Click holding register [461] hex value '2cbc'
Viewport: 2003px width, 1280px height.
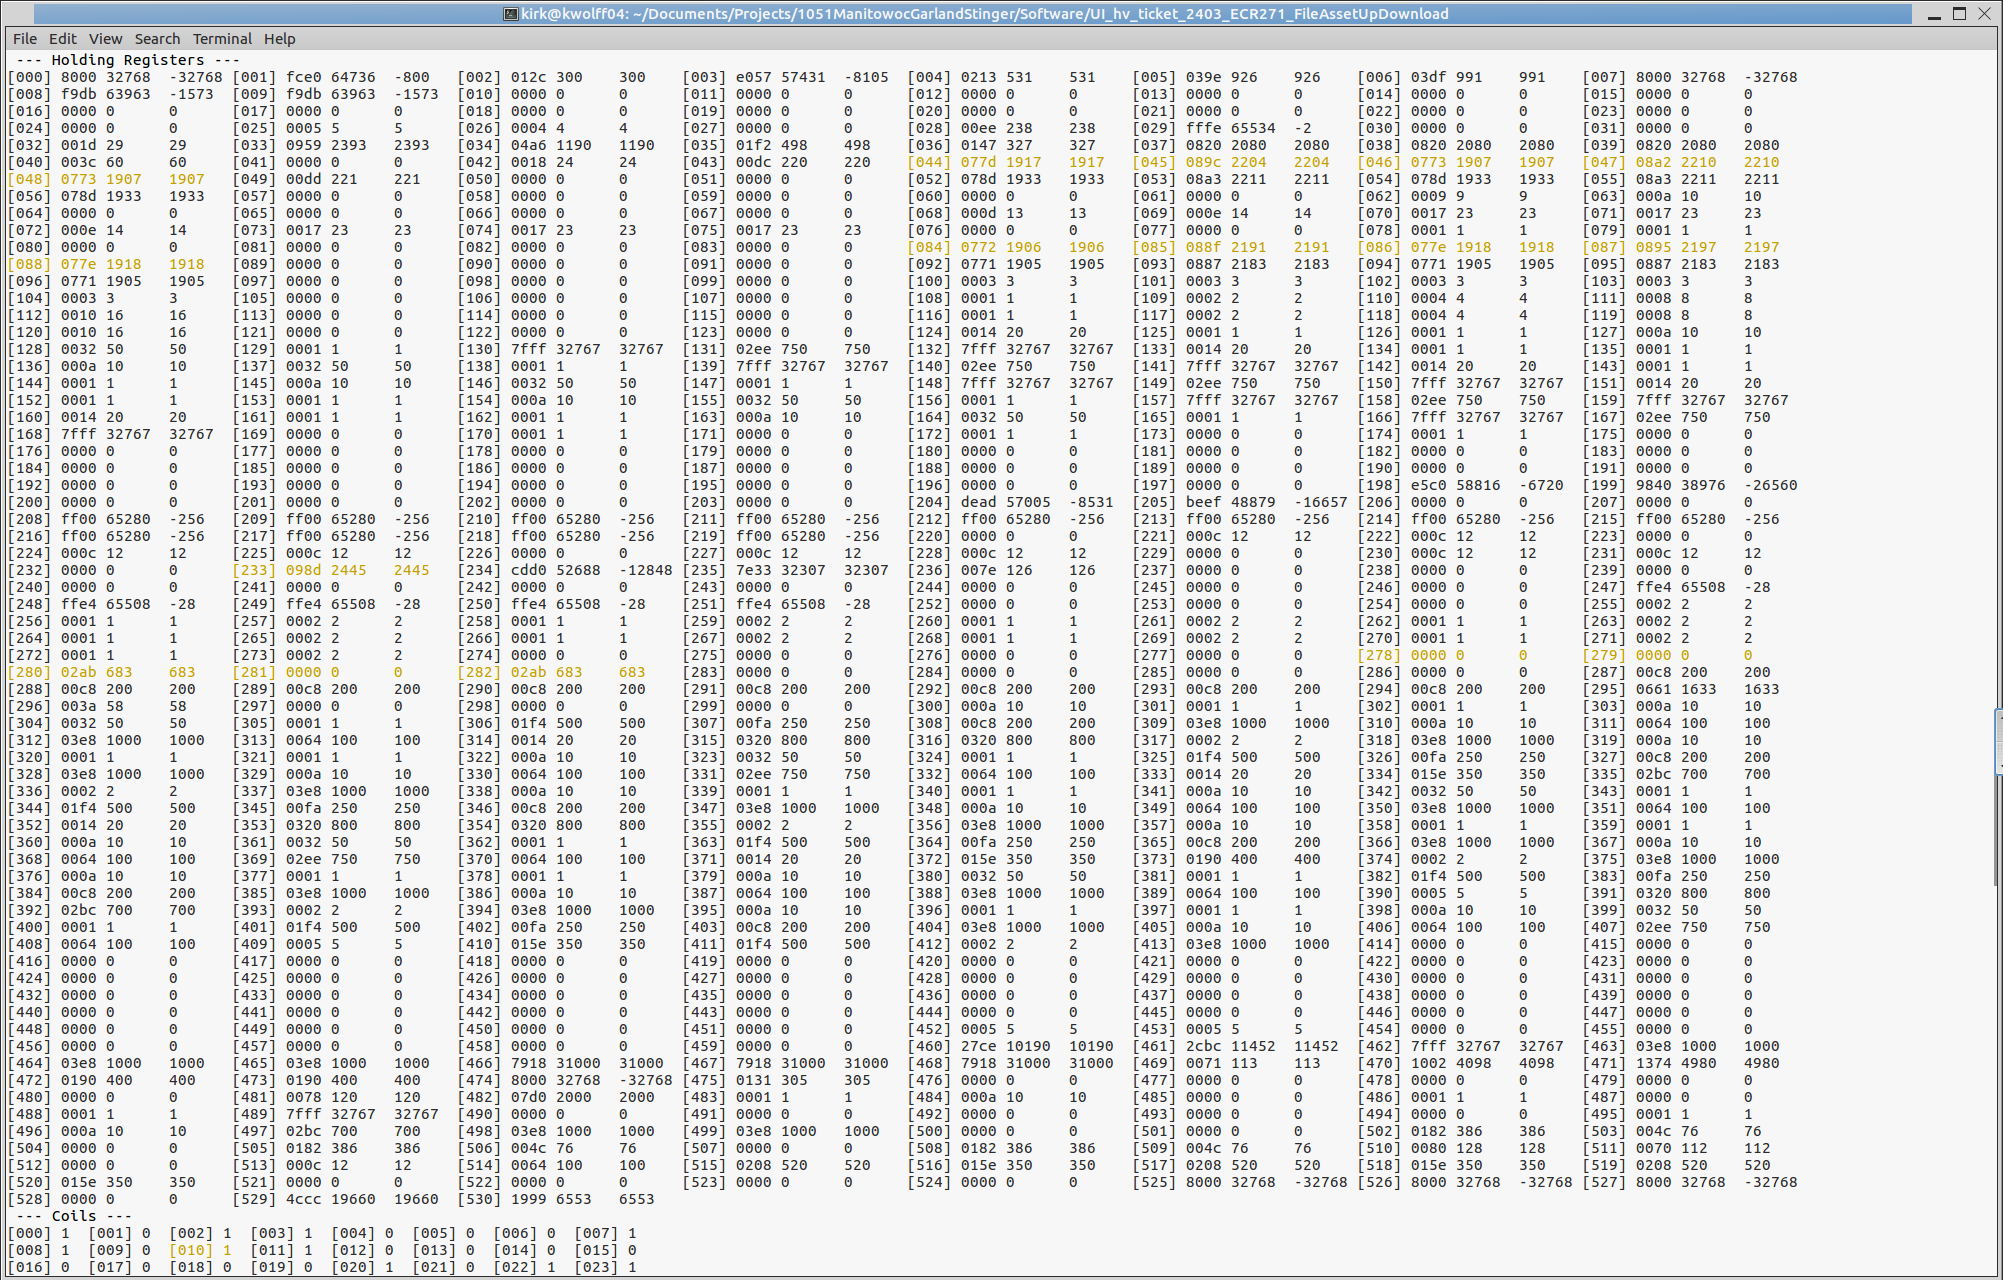[x=1204, y=1046]
